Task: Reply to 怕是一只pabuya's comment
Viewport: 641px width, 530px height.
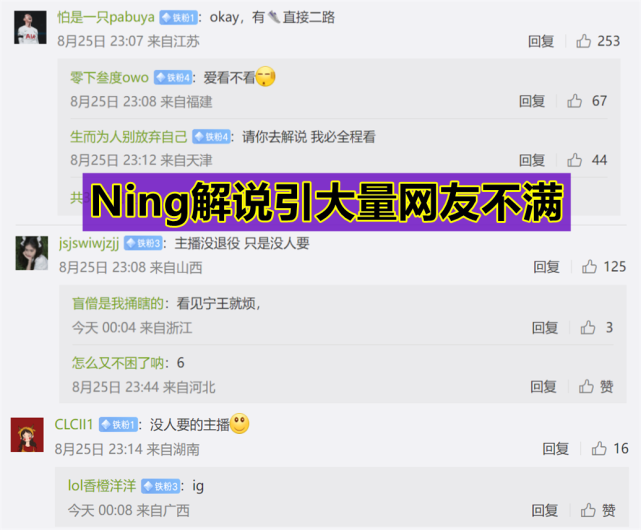Action: [541, 41]
